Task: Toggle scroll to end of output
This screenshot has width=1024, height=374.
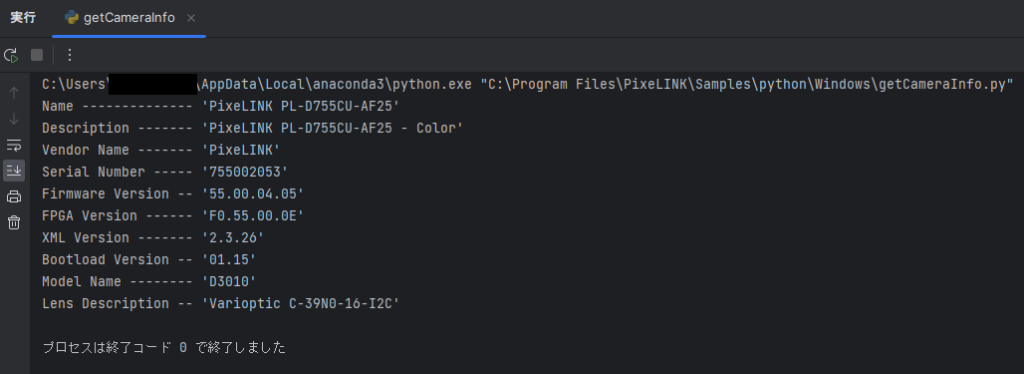Action: click(14, 170)
